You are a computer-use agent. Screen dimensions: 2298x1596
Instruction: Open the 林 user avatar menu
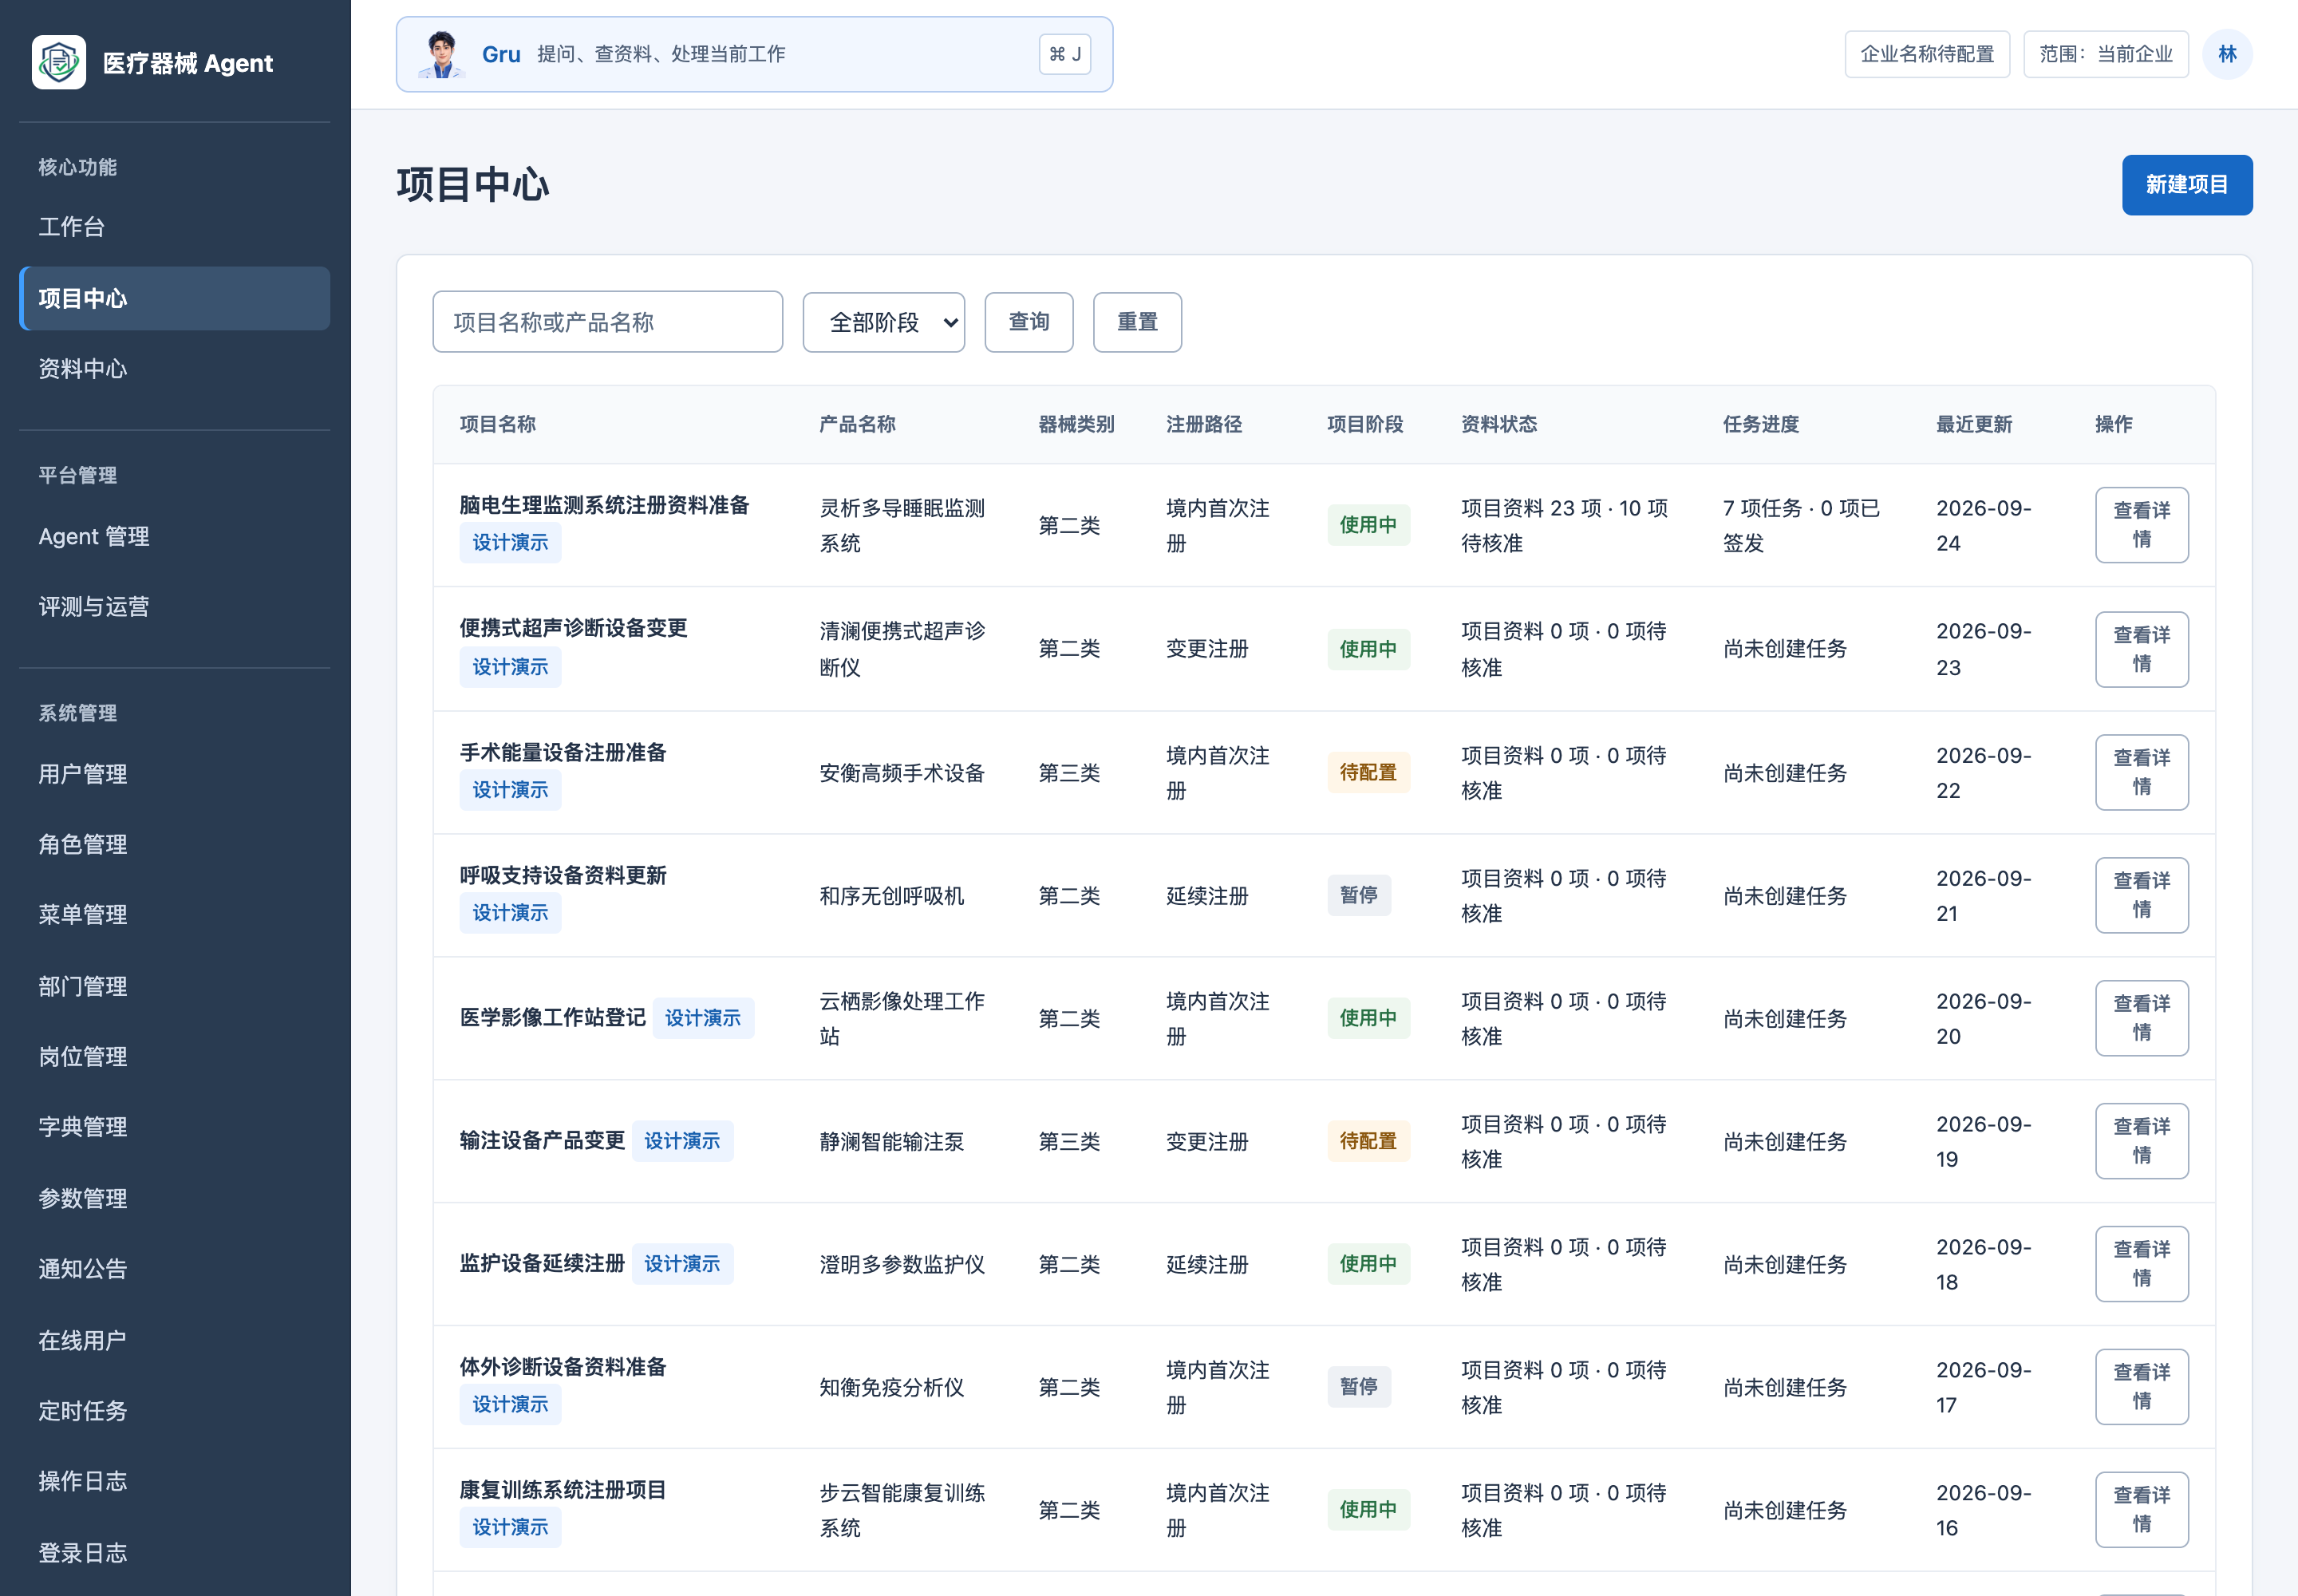tap(2227, 54)
